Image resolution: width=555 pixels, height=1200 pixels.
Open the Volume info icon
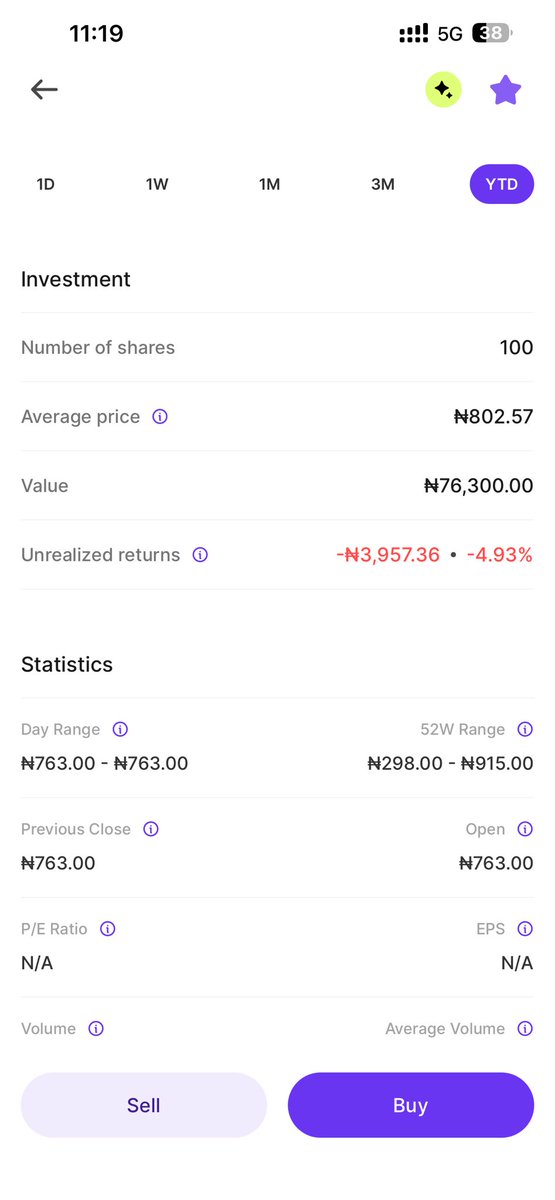click(96, 1029)
